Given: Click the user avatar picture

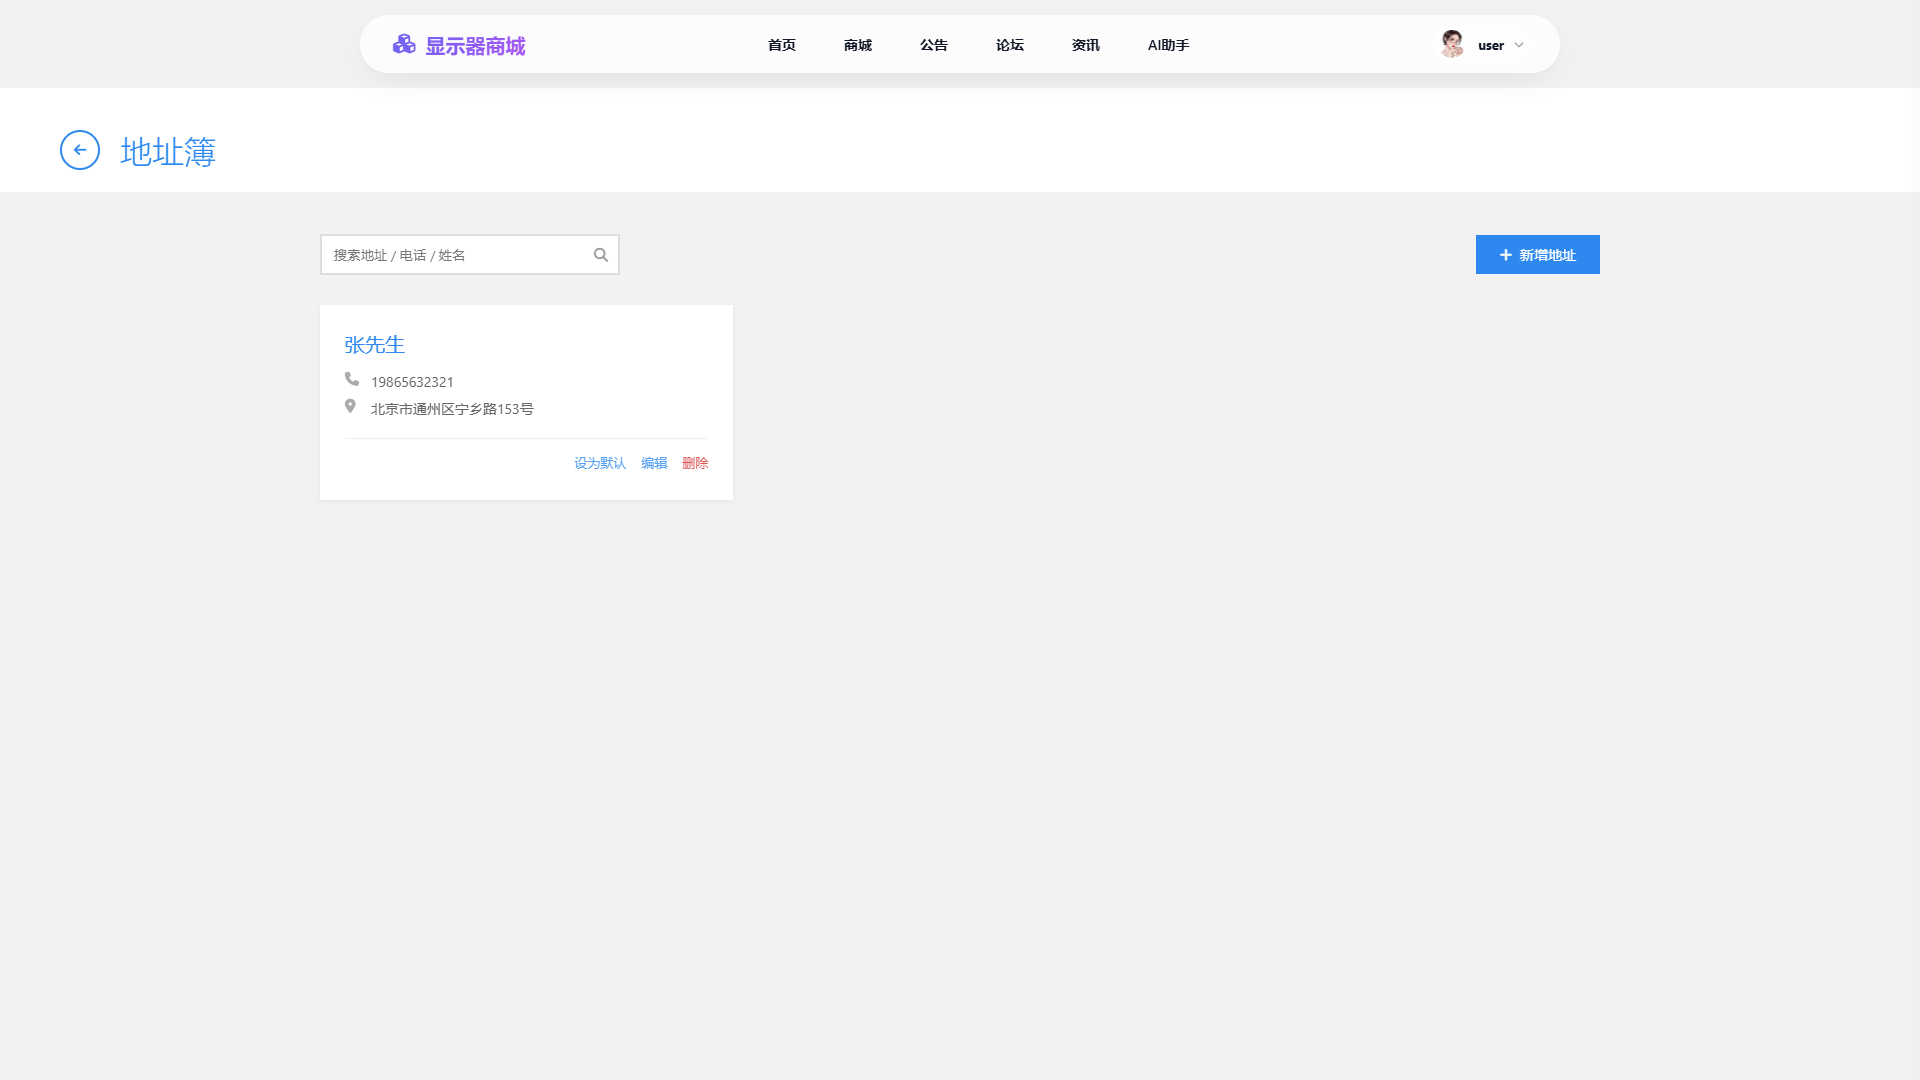Looking at the screenshot, I should (1452, 44).
